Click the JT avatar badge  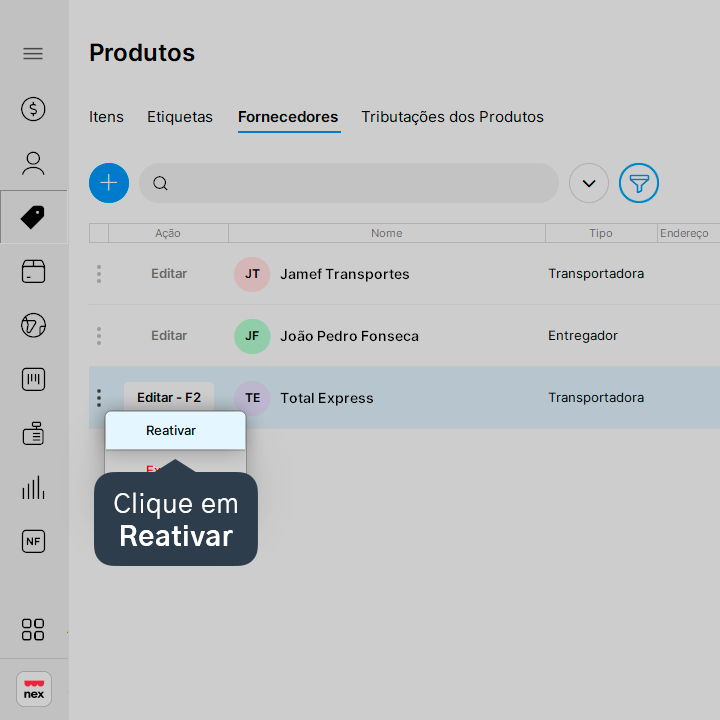[x=252, y=274]
